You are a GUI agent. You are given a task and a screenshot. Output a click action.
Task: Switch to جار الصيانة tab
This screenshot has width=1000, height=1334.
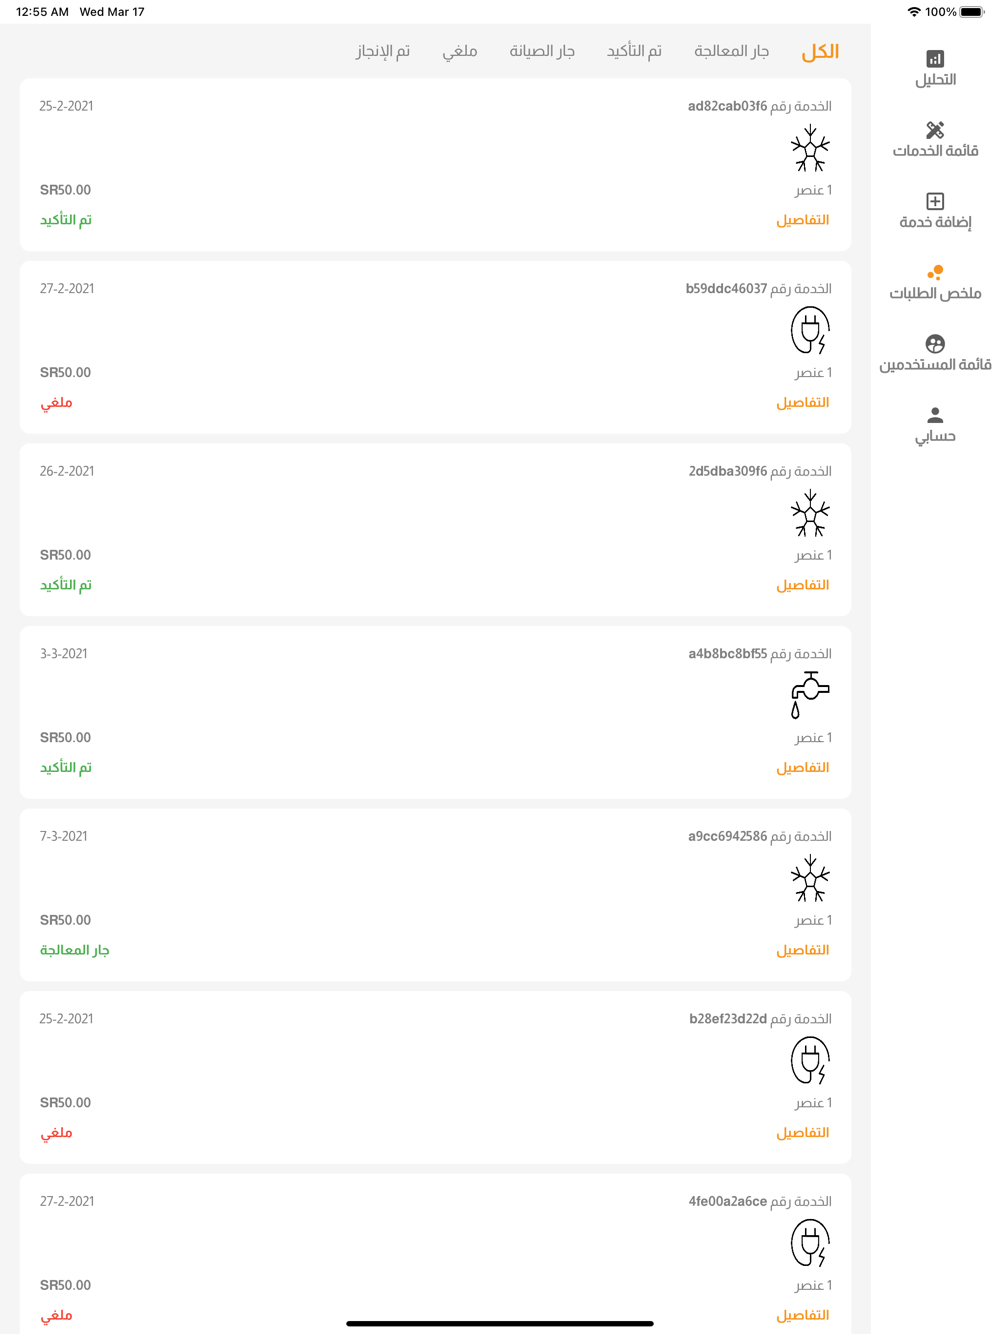[x=542, y=51]
